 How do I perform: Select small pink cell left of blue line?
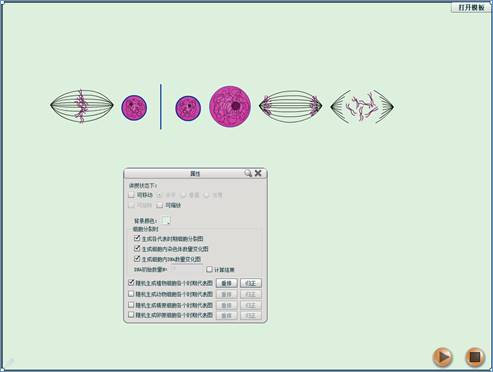[x=134, y=107]
